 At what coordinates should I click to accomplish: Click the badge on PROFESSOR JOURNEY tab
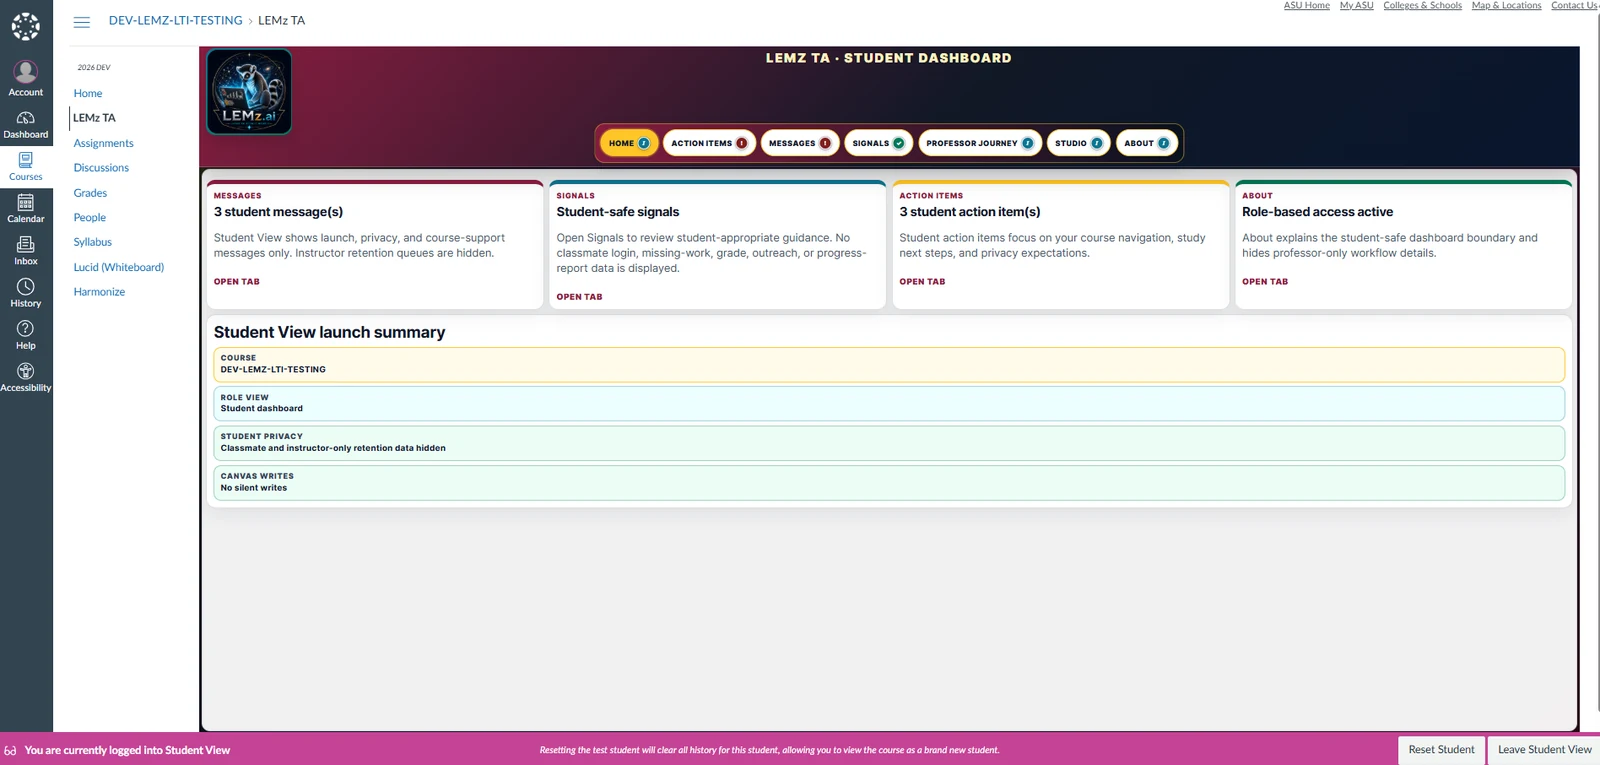pyautogui.click(x=1027, y=143)
